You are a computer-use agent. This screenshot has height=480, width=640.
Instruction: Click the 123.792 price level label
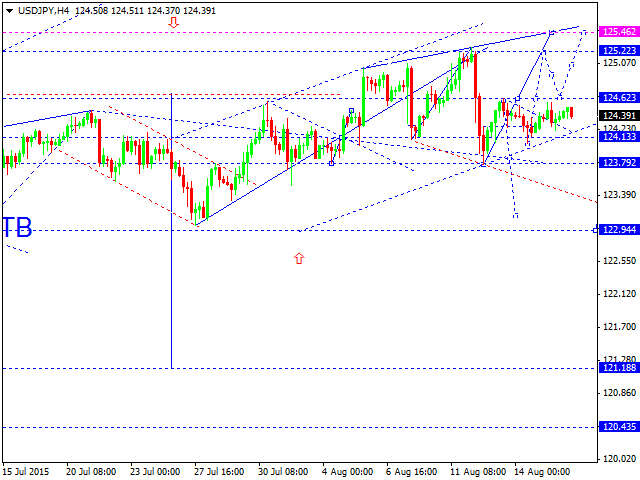pyautogui.click(x=619, y=163)
